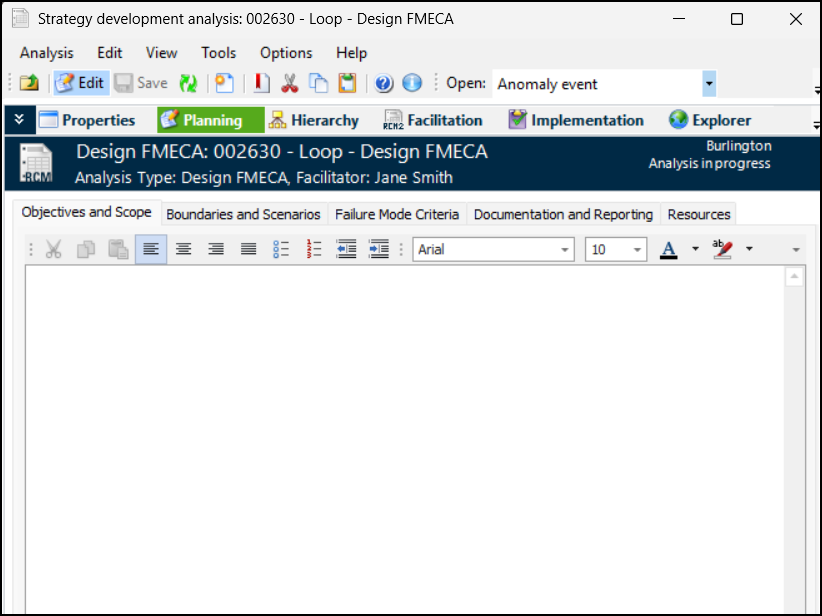Expand the font color arrow
The width and height of the screenshot is (822, 616).
[695, 249]
